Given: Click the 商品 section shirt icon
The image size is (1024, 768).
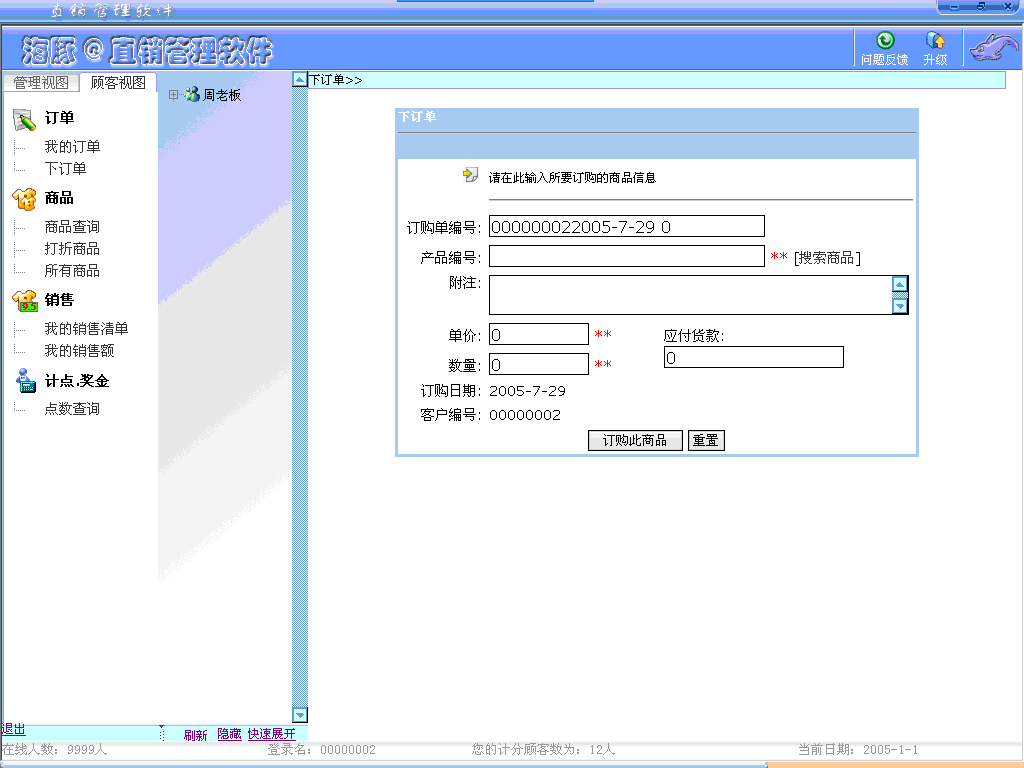Looking at the screenshot, I should [24, 199].
